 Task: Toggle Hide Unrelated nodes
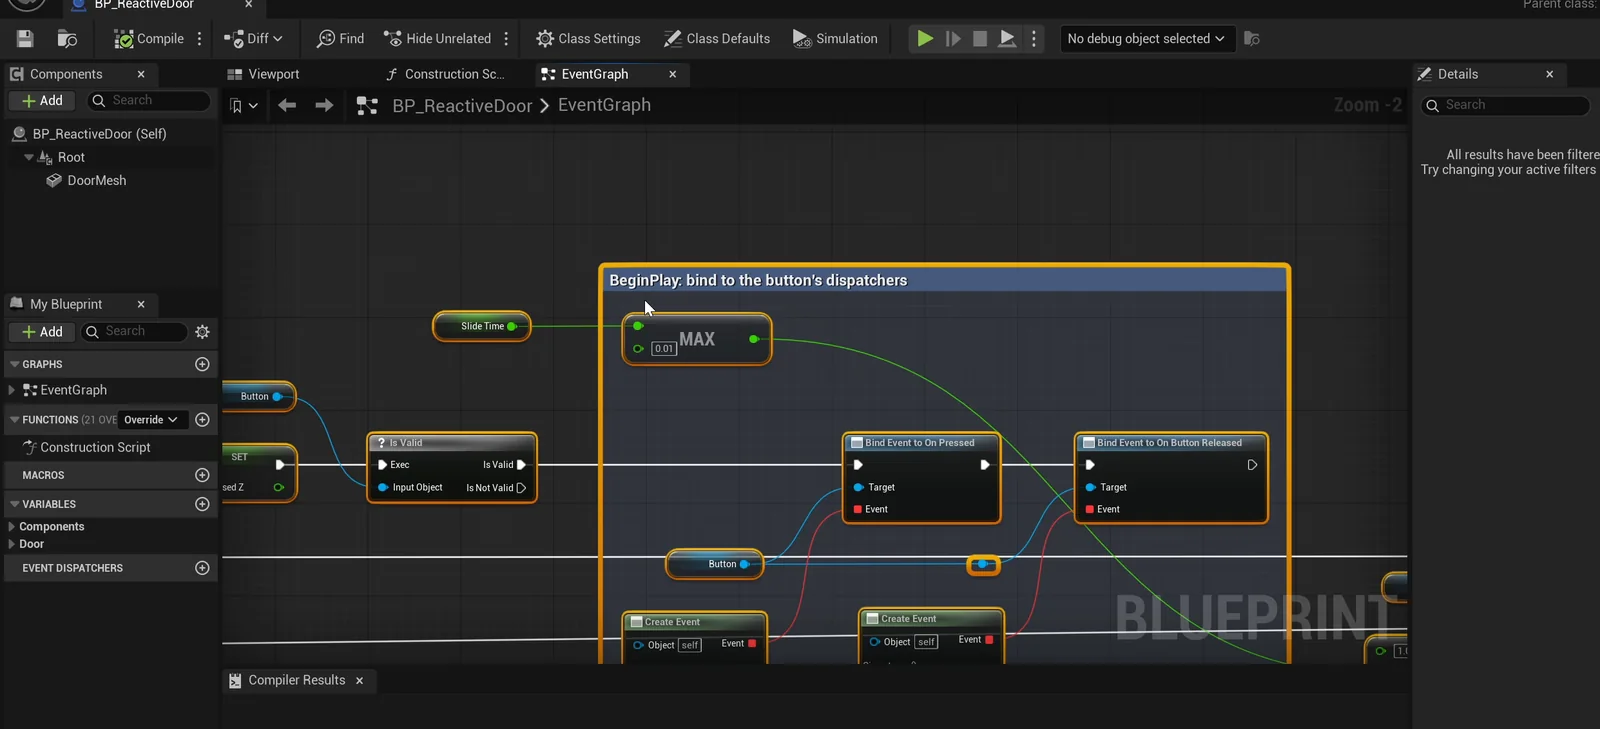pyautogui.click(x=438, y=39)
